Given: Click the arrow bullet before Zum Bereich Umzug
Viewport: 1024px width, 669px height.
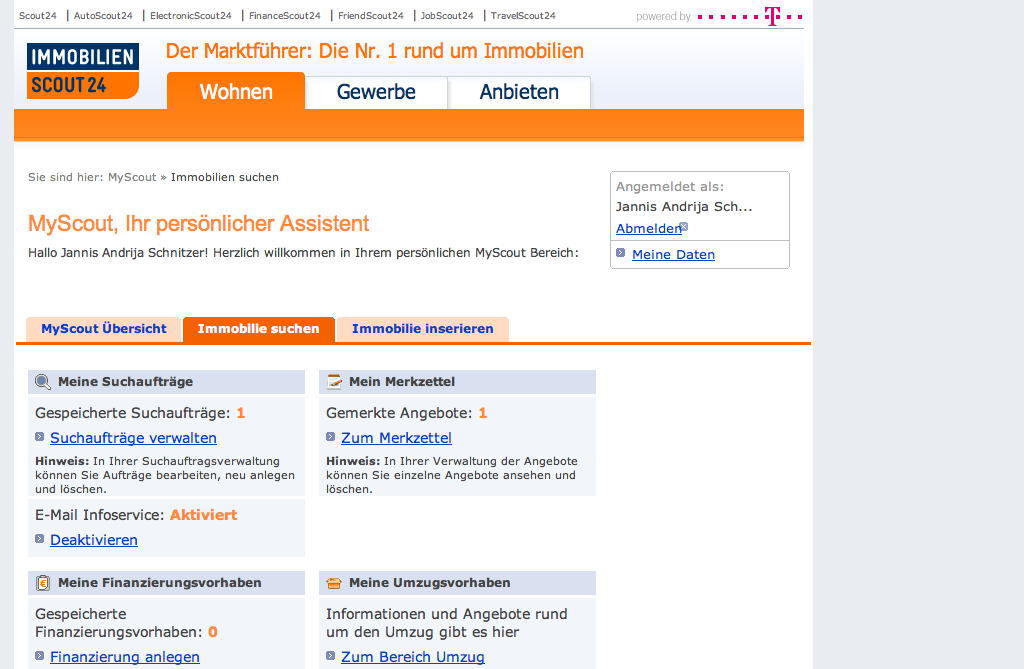Looking at the screenshot, I should click(330, 656).
